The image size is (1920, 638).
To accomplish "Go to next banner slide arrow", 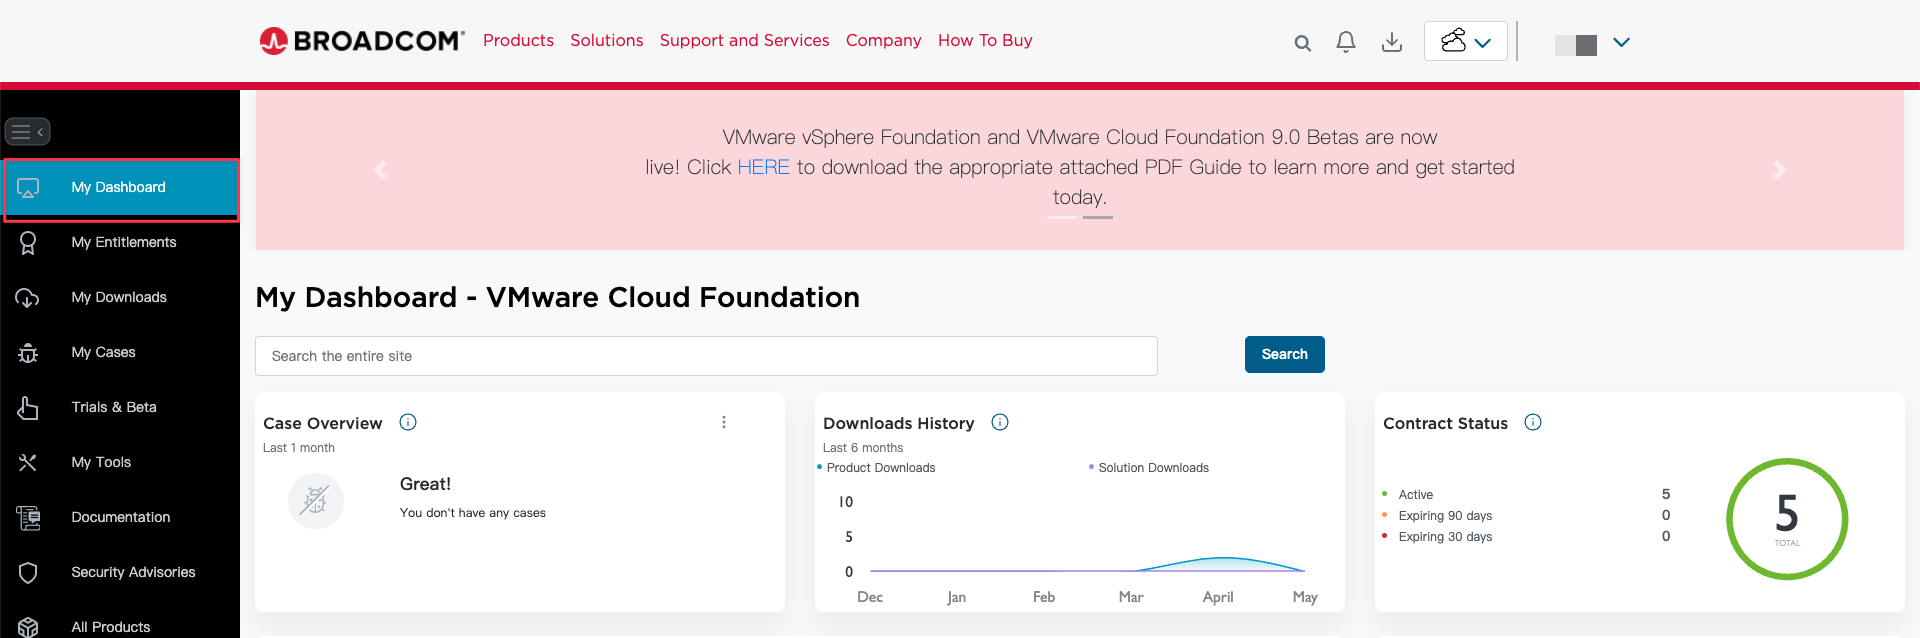I will coord(1779,170).
